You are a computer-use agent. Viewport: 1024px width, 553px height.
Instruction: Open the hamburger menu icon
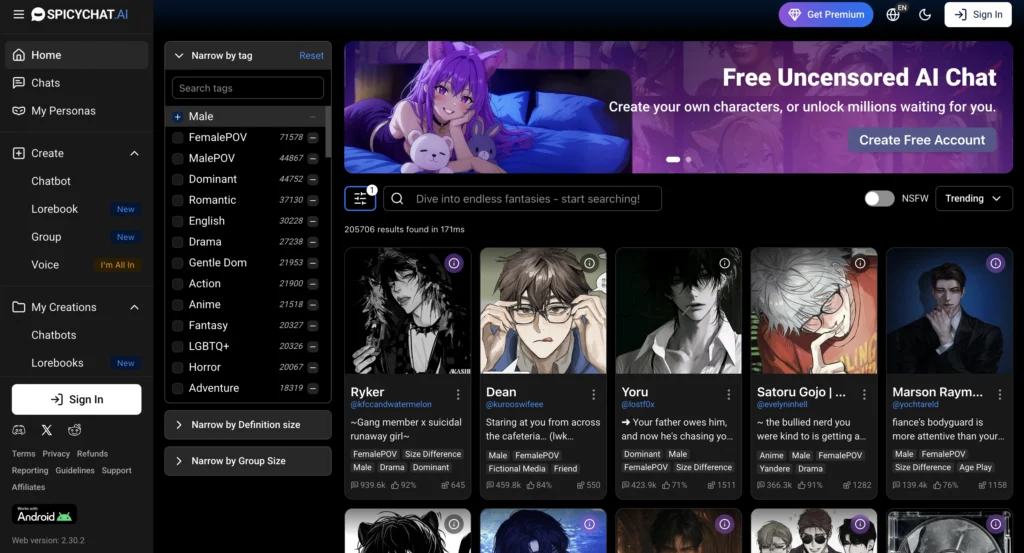18,14
